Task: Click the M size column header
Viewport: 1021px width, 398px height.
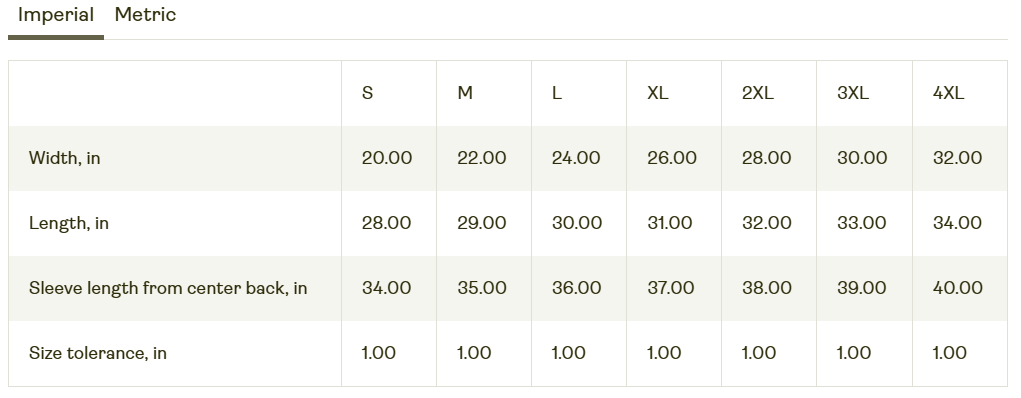Action: (465, 93)
